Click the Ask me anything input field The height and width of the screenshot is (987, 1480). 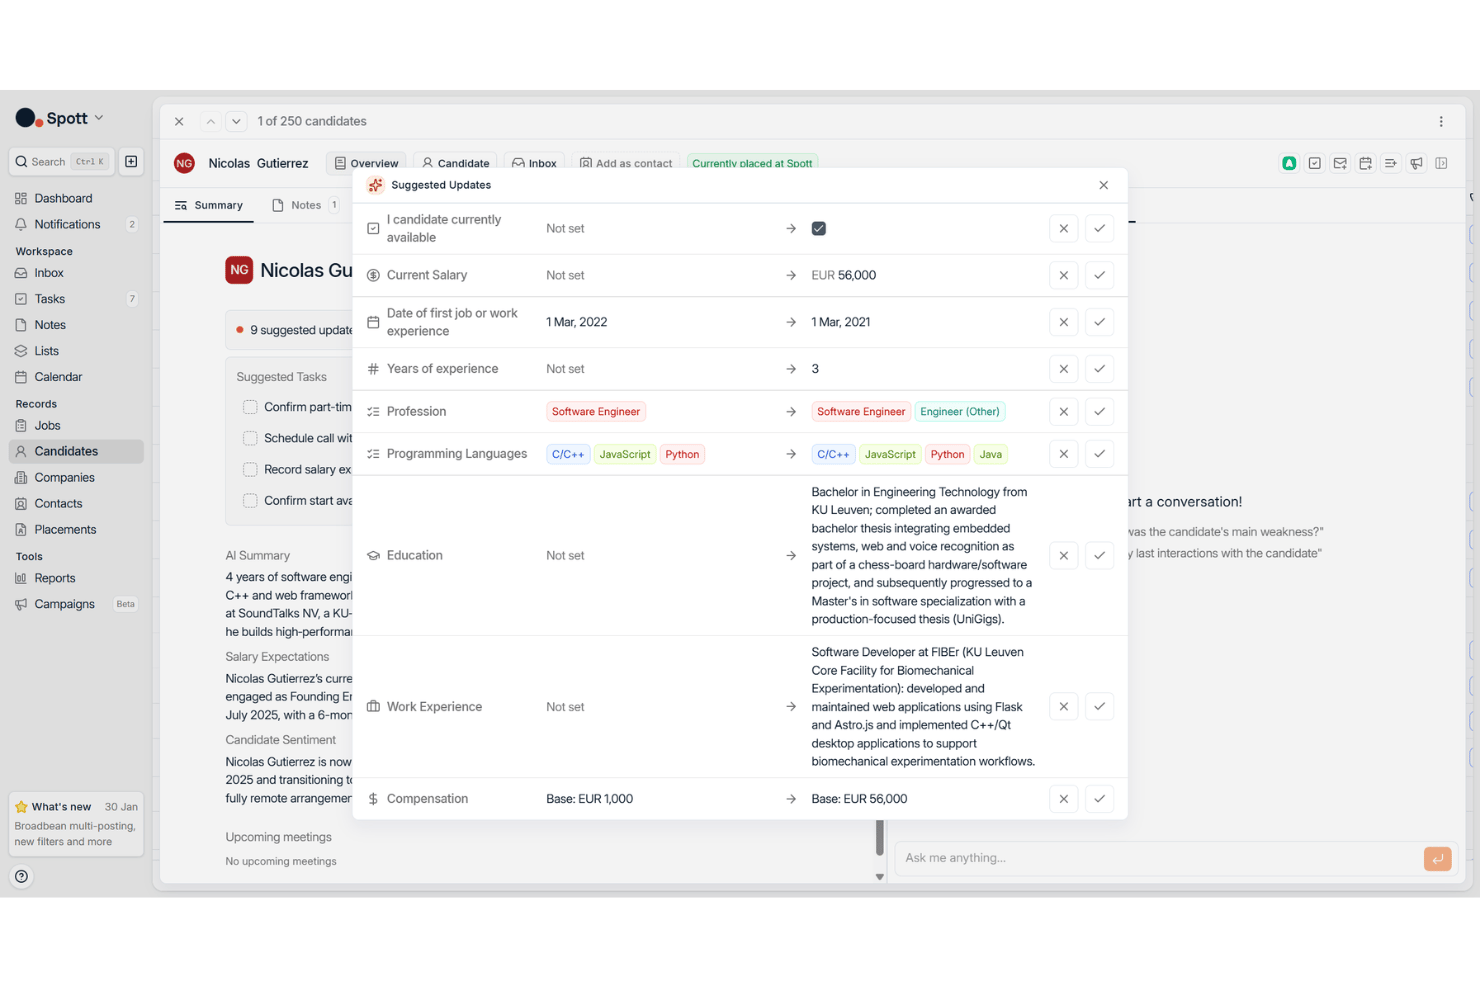1158,858
